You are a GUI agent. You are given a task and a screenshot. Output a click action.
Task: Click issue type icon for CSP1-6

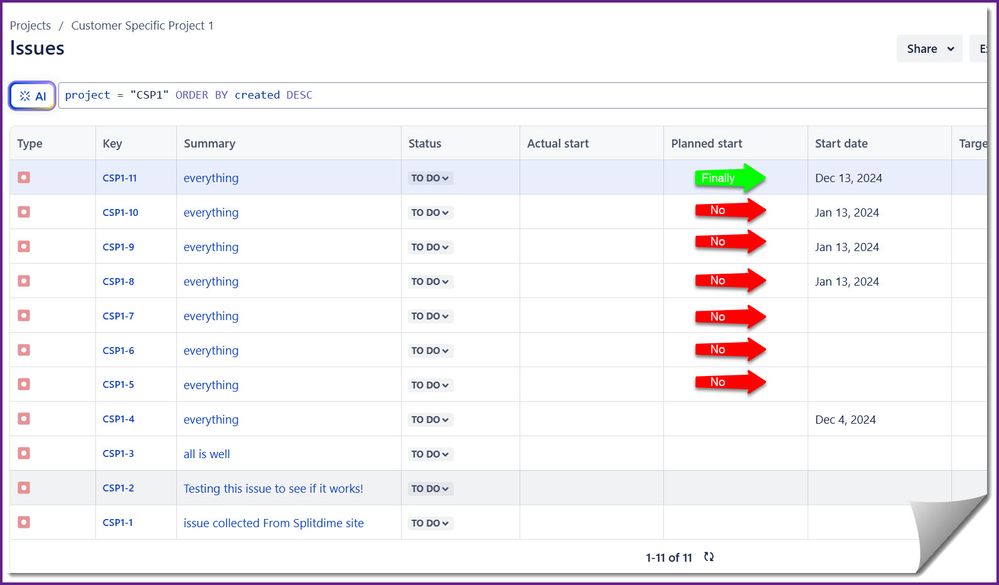24,350
